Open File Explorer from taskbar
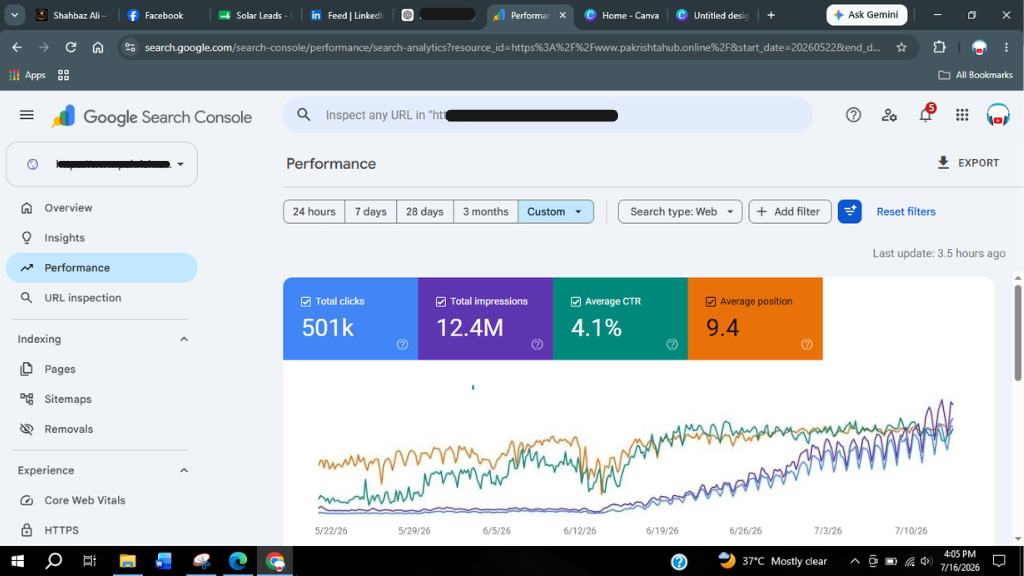 click(127, 561)
